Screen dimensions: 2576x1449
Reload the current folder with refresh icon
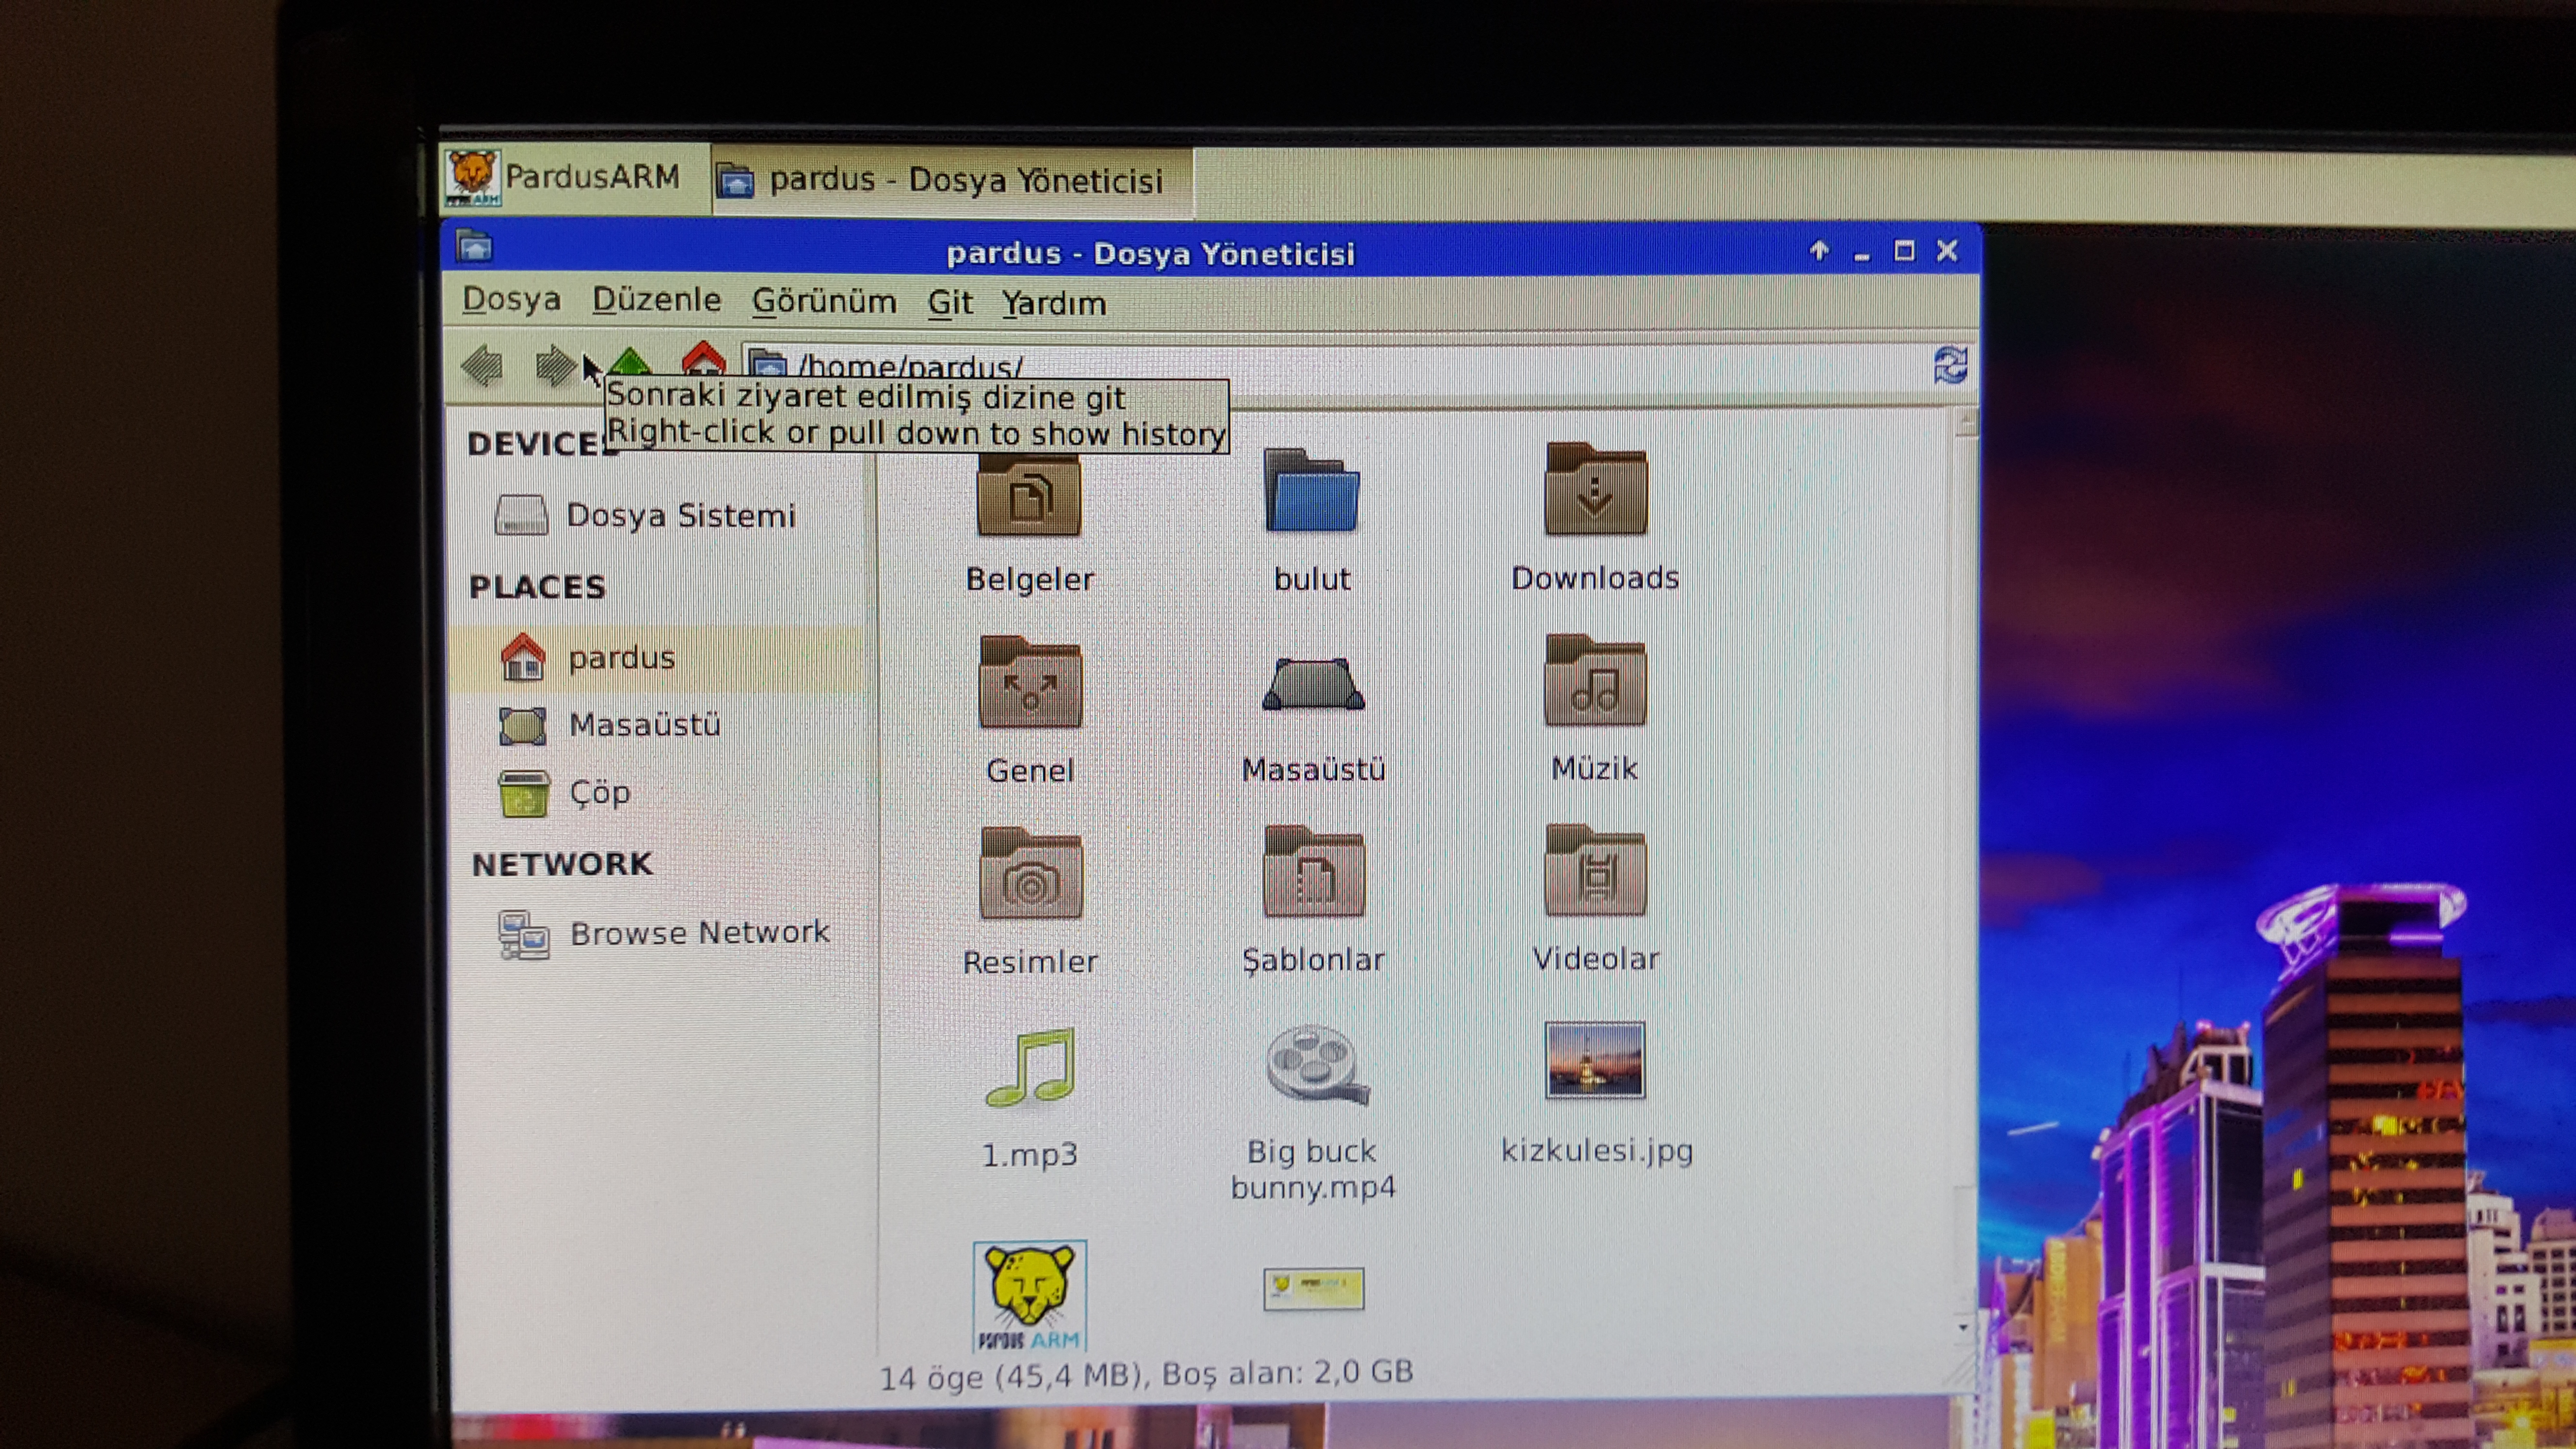pos(1950,365)
